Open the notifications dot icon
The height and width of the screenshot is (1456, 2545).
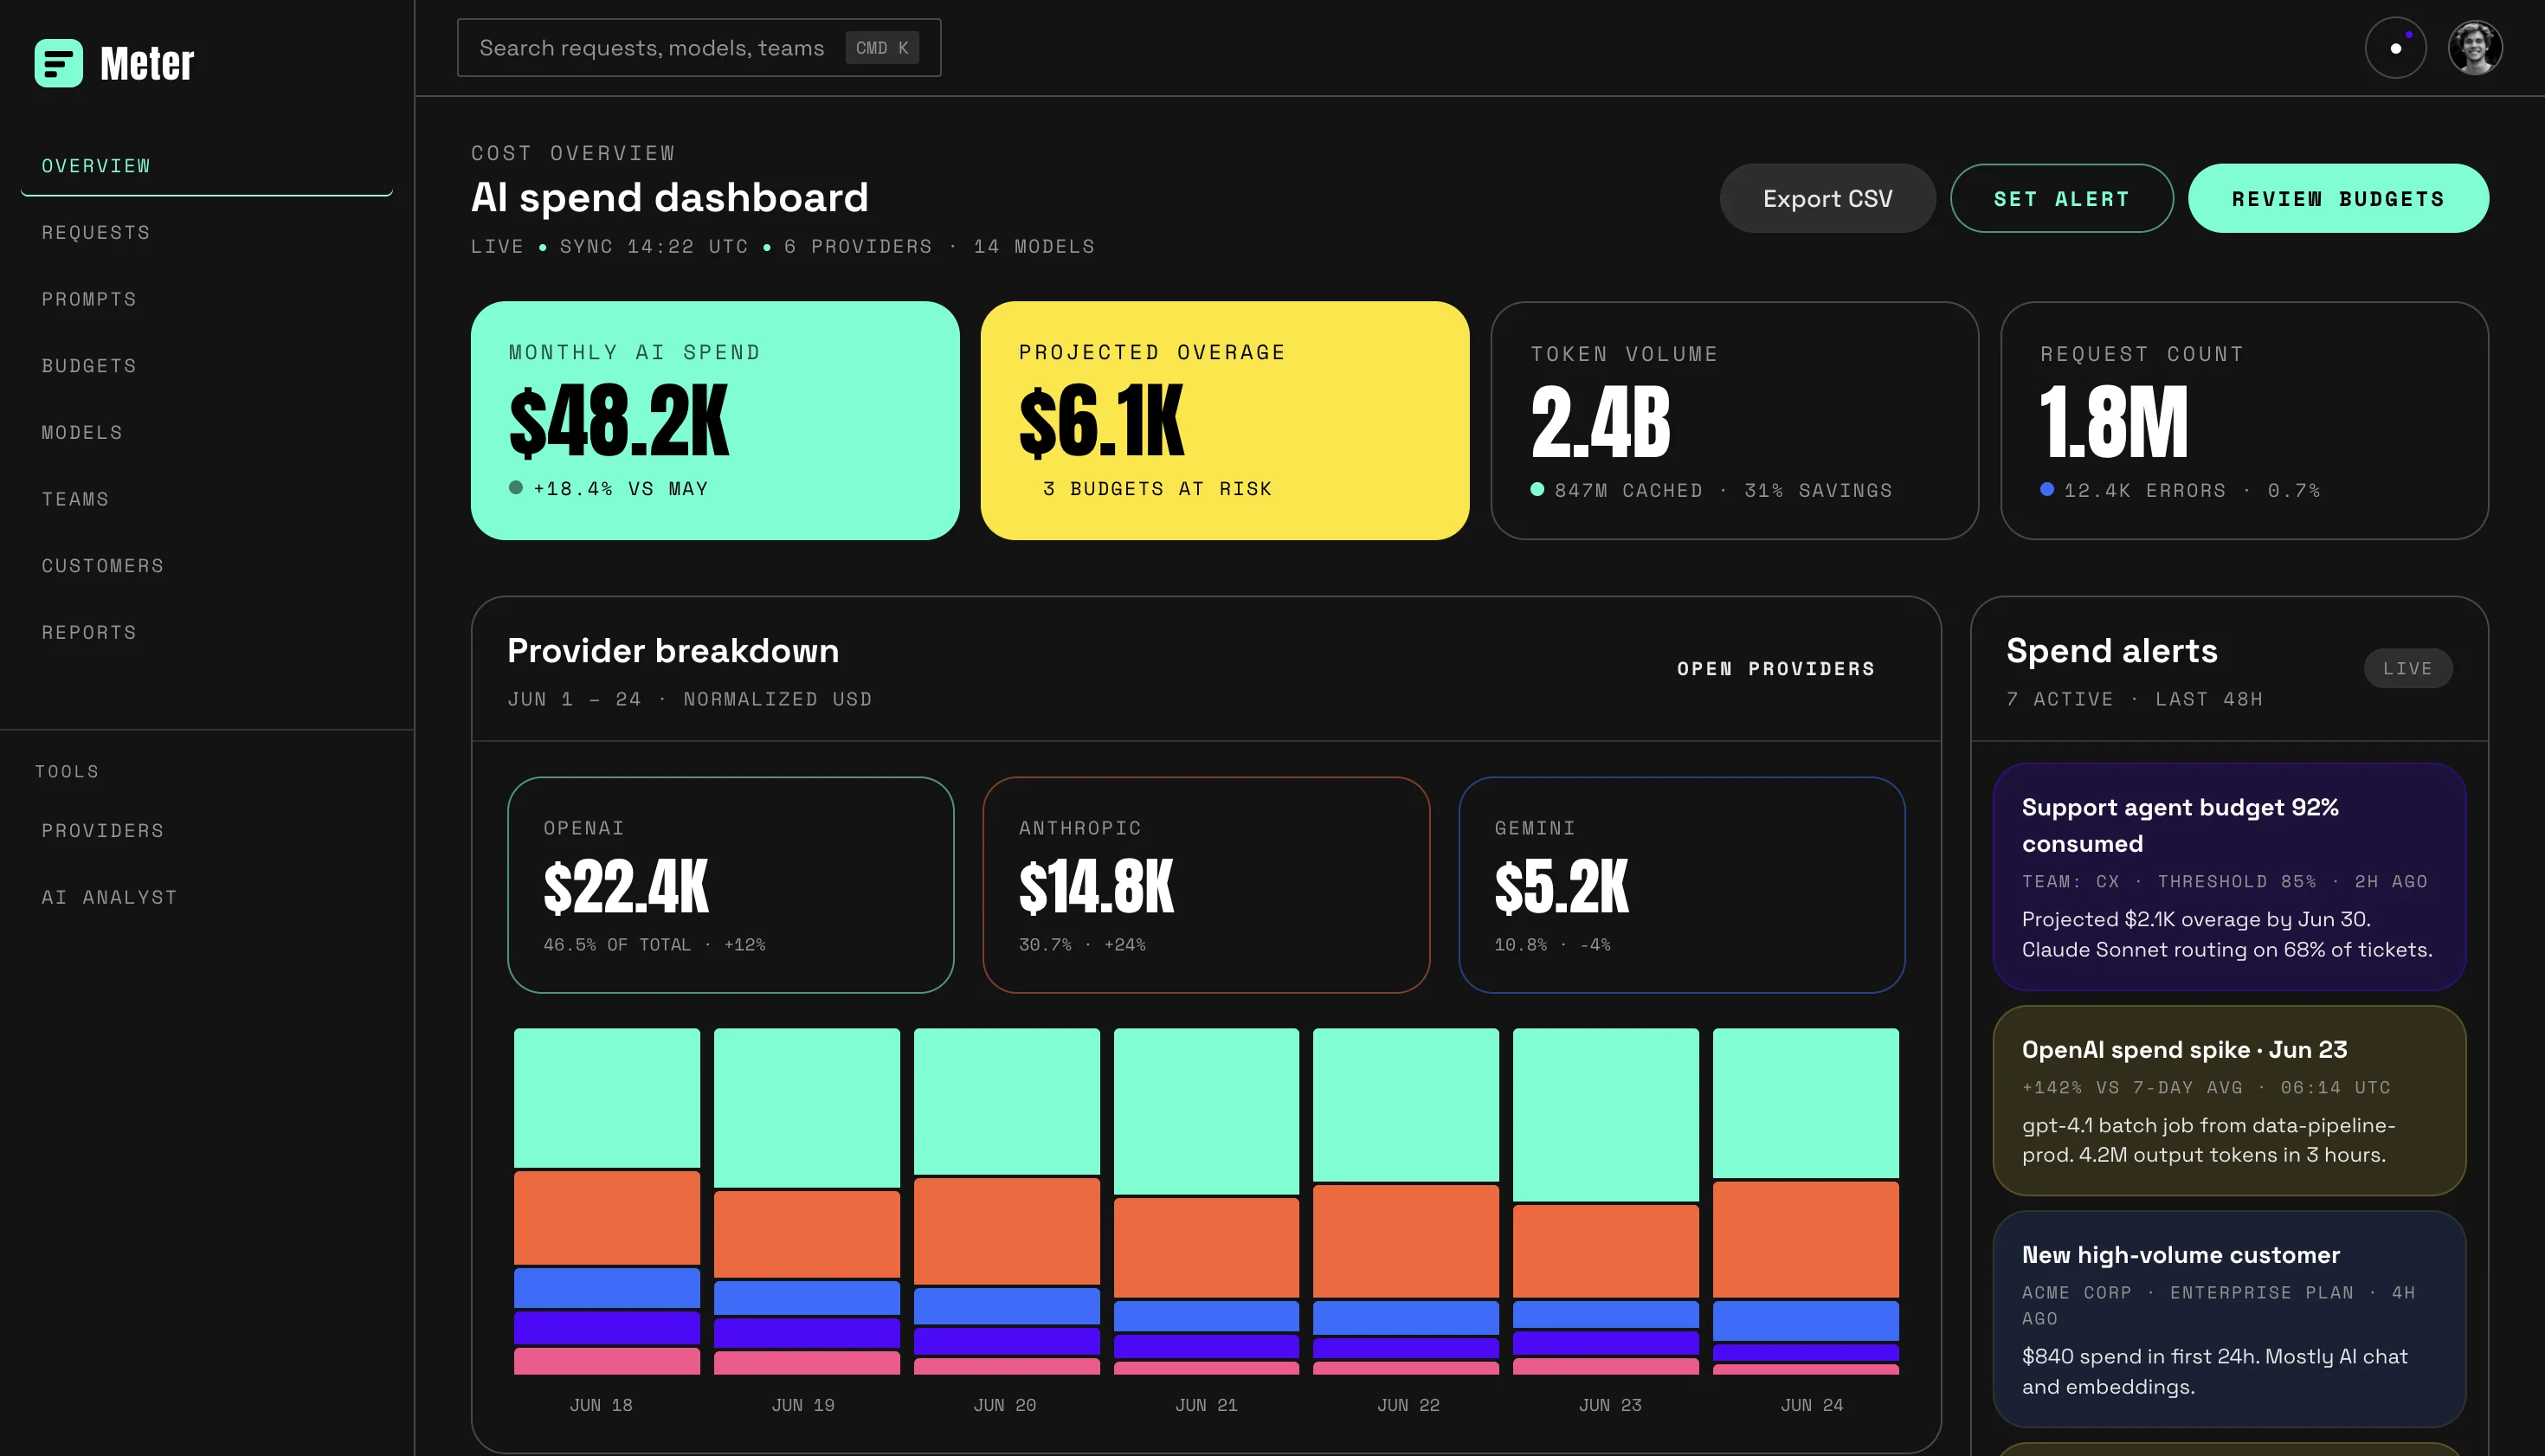[2395, 48]
